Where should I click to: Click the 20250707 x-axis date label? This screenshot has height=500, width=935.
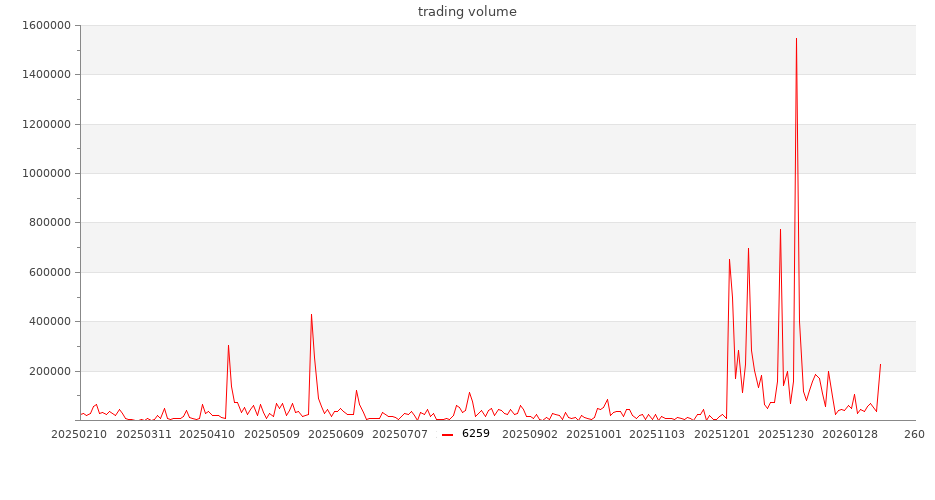click(401, 434)
